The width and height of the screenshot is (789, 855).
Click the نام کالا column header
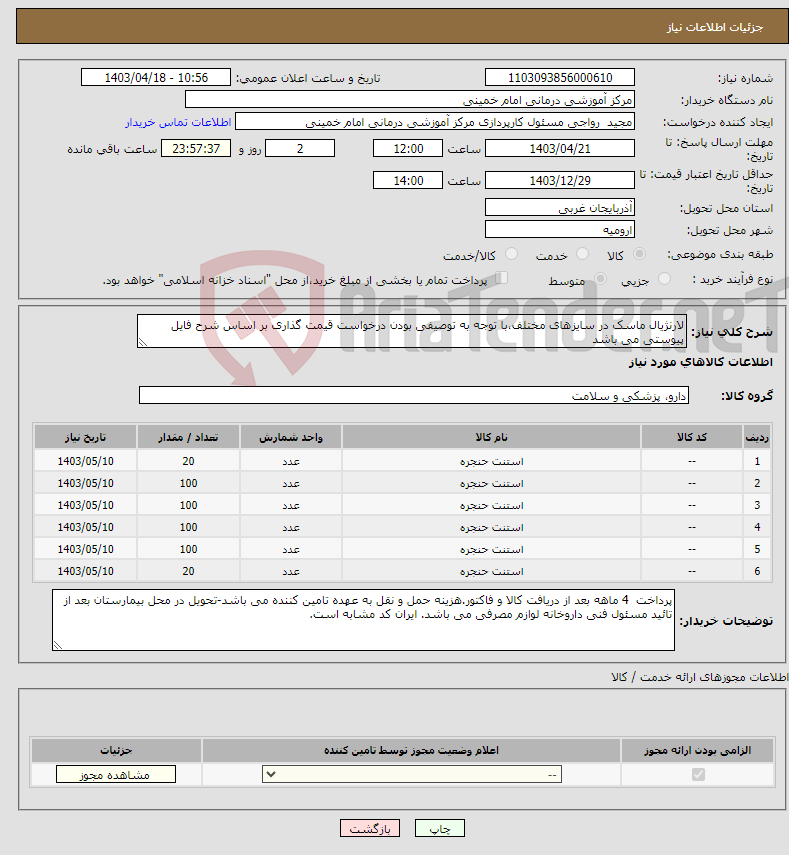click(491, 437)
